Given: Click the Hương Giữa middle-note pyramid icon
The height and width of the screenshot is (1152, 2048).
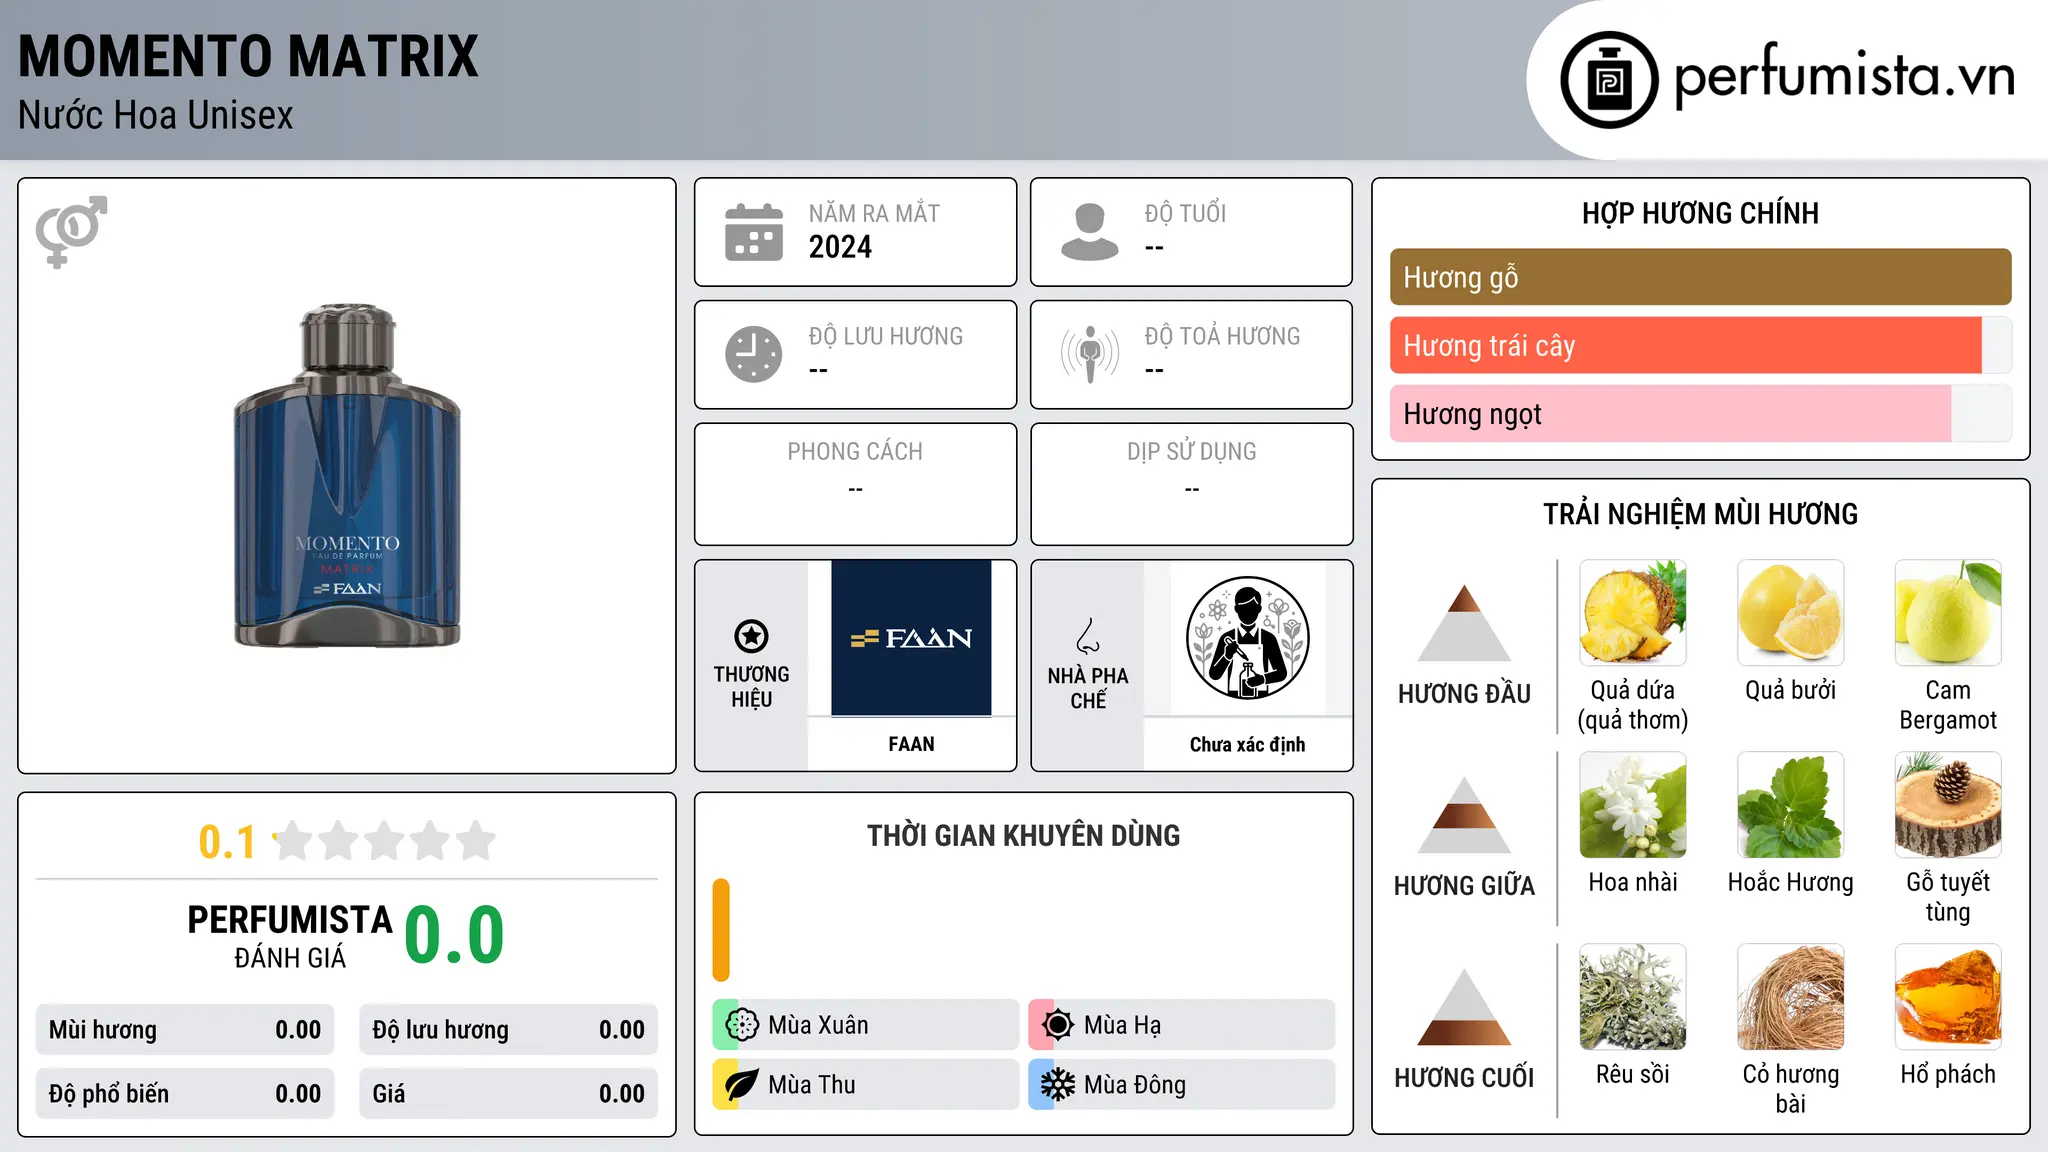Looking at the screenshot, I should pos(1464,815).
